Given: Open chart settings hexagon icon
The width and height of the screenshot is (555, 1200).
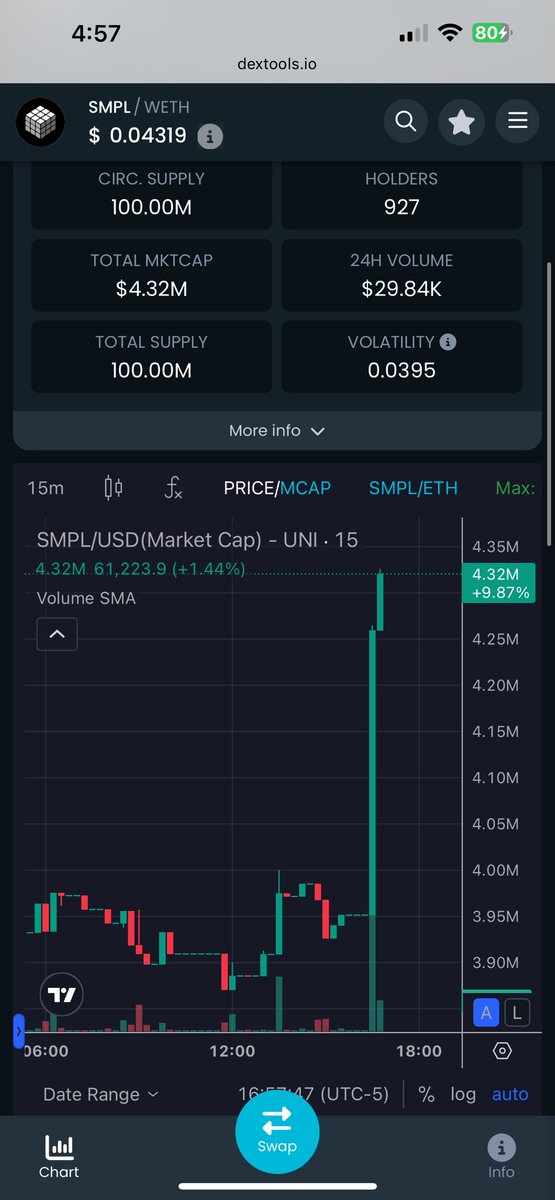Looking at the screenshot, I should click(x=502, y=1051).
